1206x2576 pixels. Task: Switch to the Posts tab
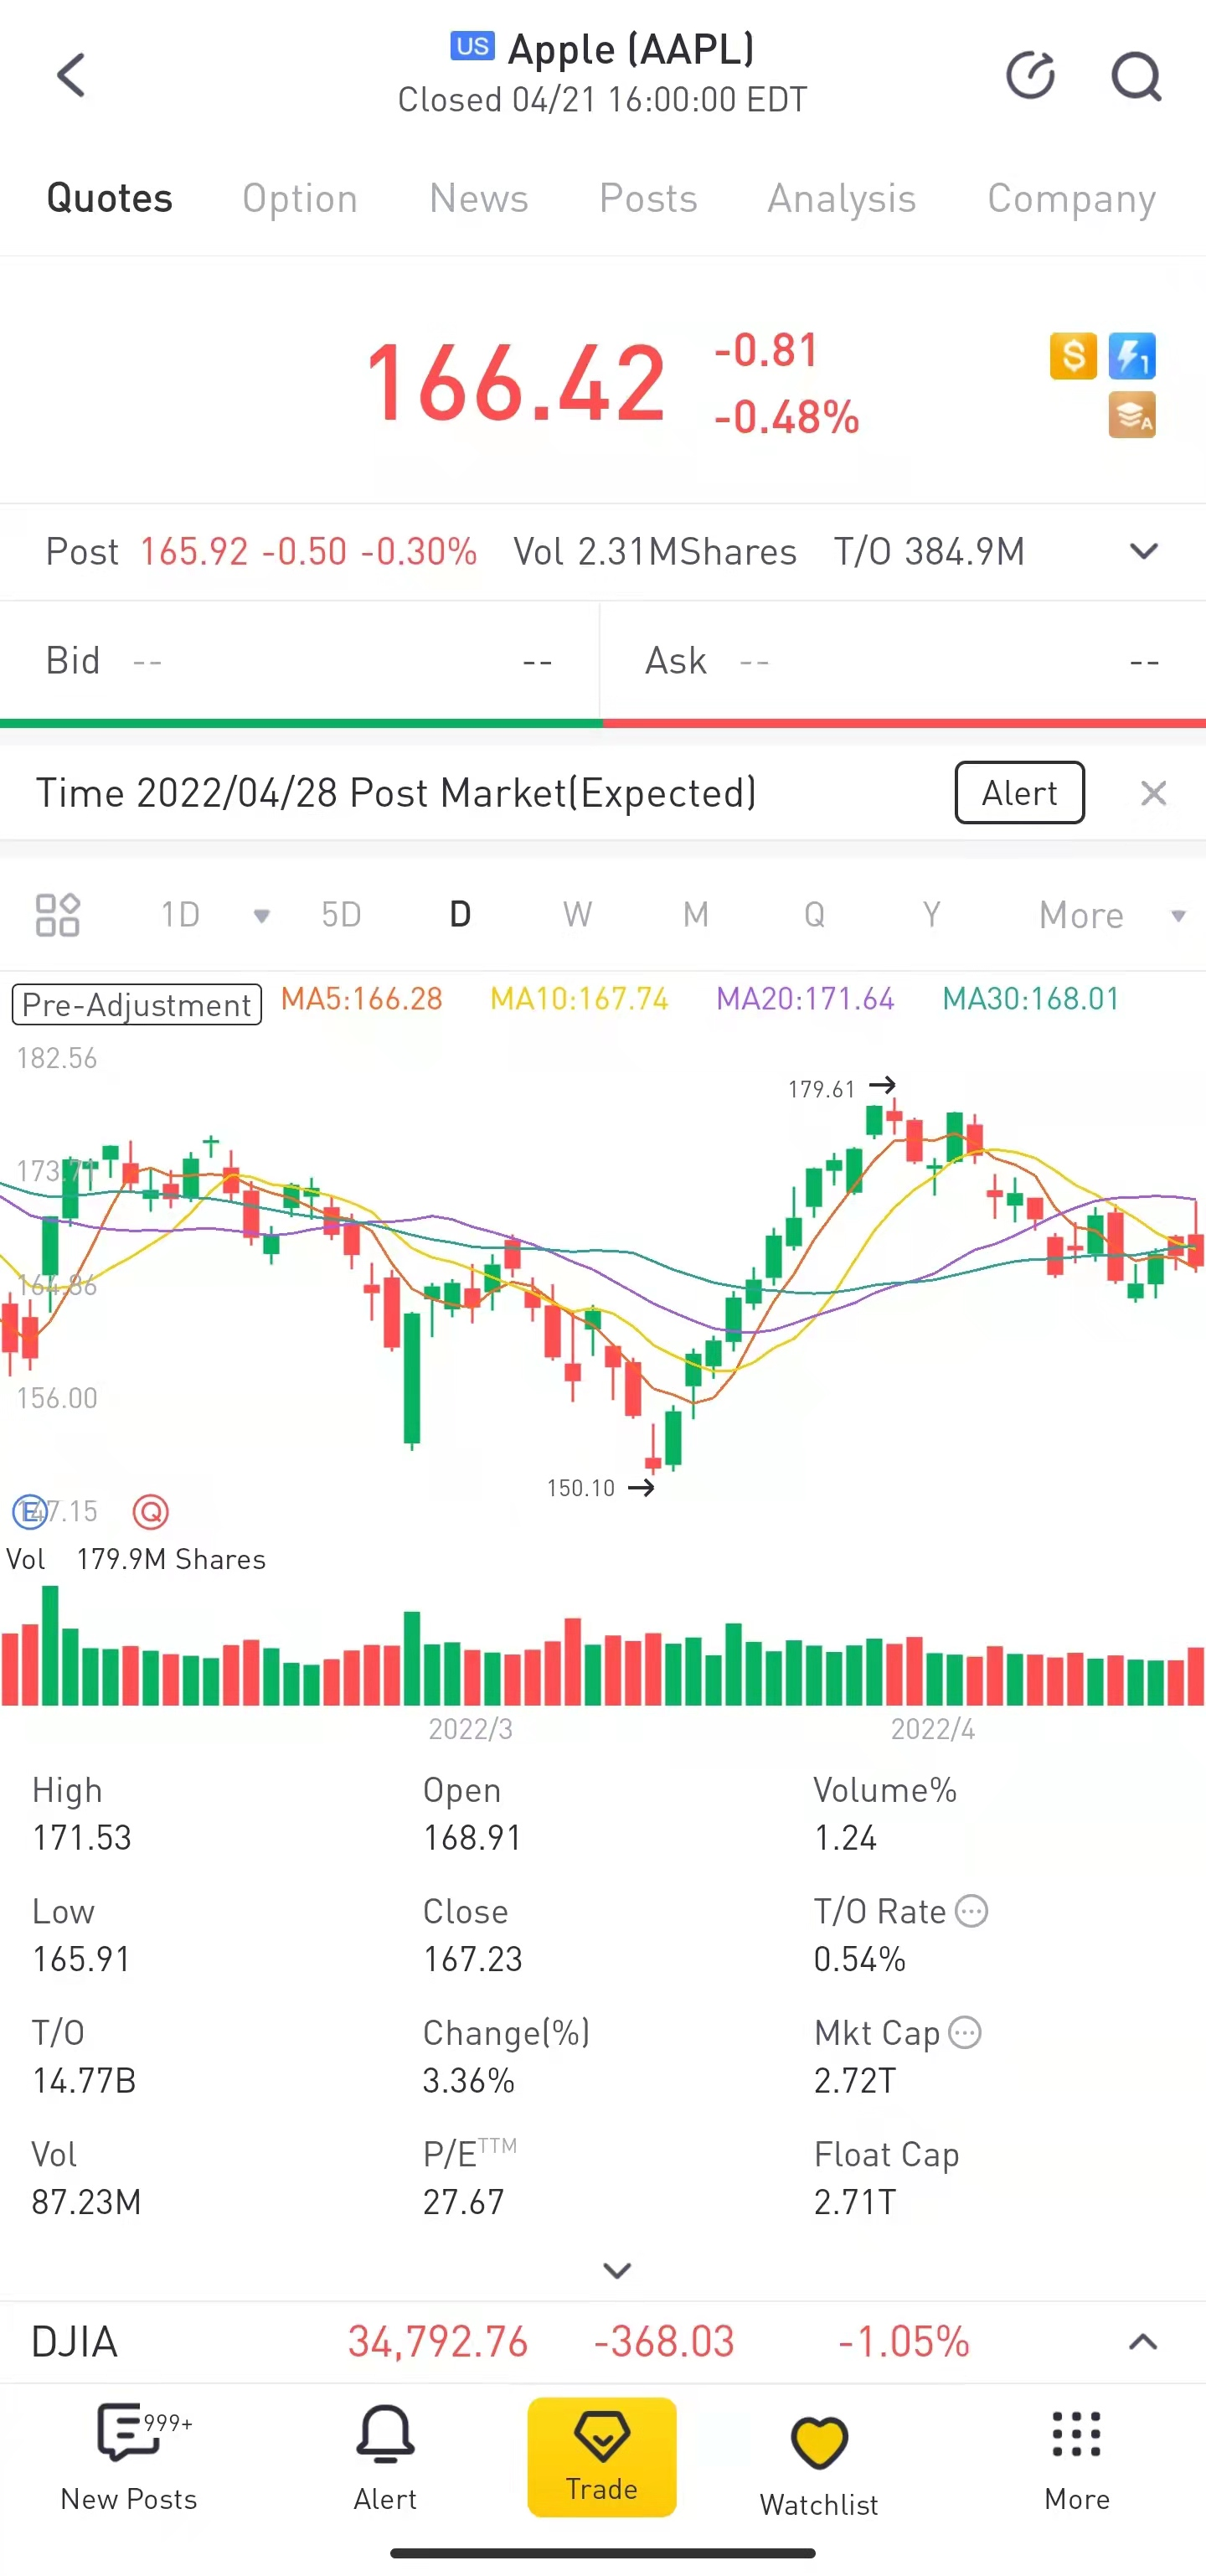[648, 198]
